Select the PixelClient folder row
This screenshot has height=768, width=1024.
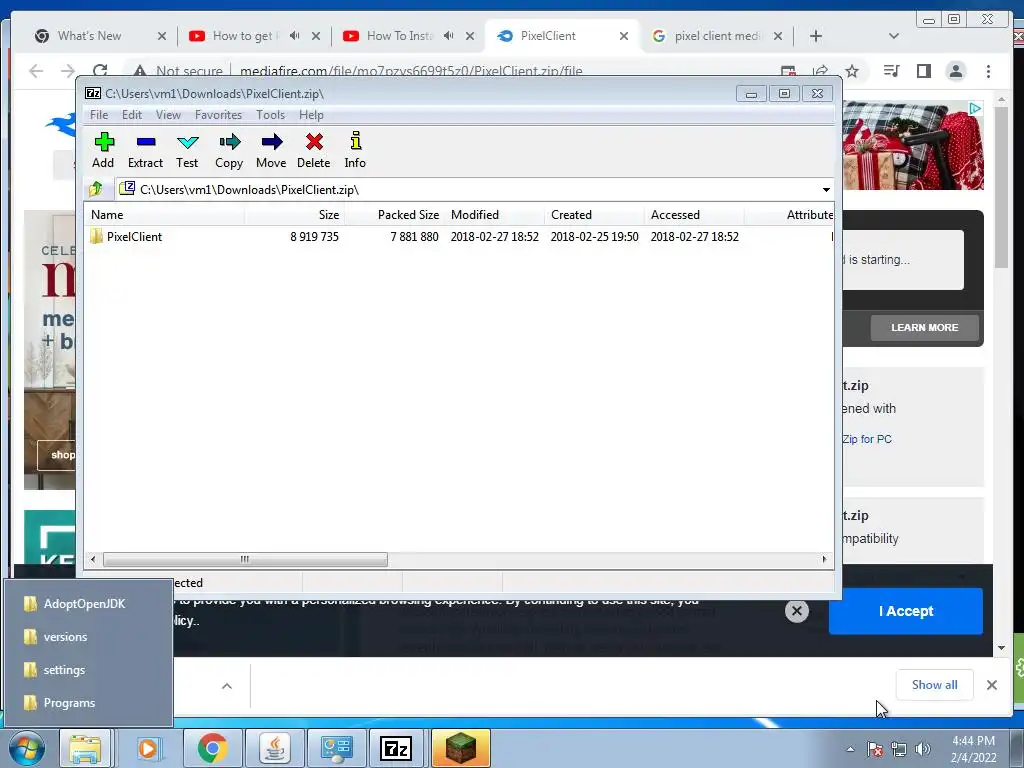458,236
